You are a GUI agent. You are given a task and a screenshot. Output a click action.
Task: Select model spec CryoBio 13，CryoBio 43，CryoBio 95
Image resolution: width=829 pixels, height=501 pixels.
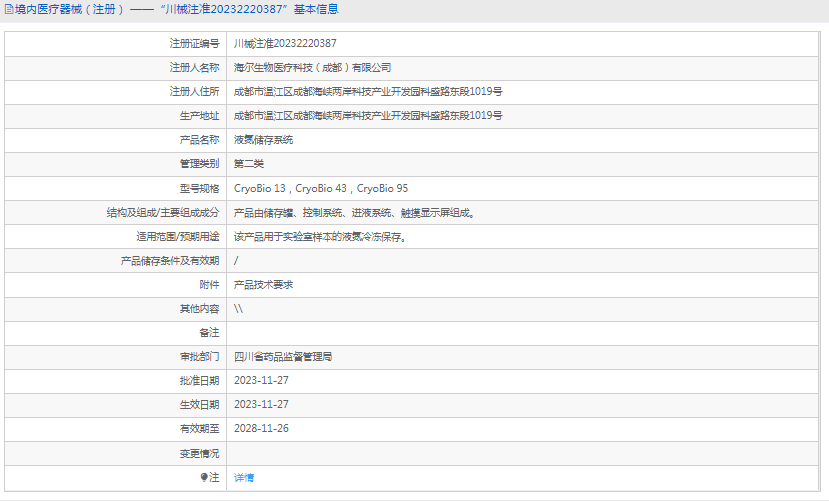[321, 188]
